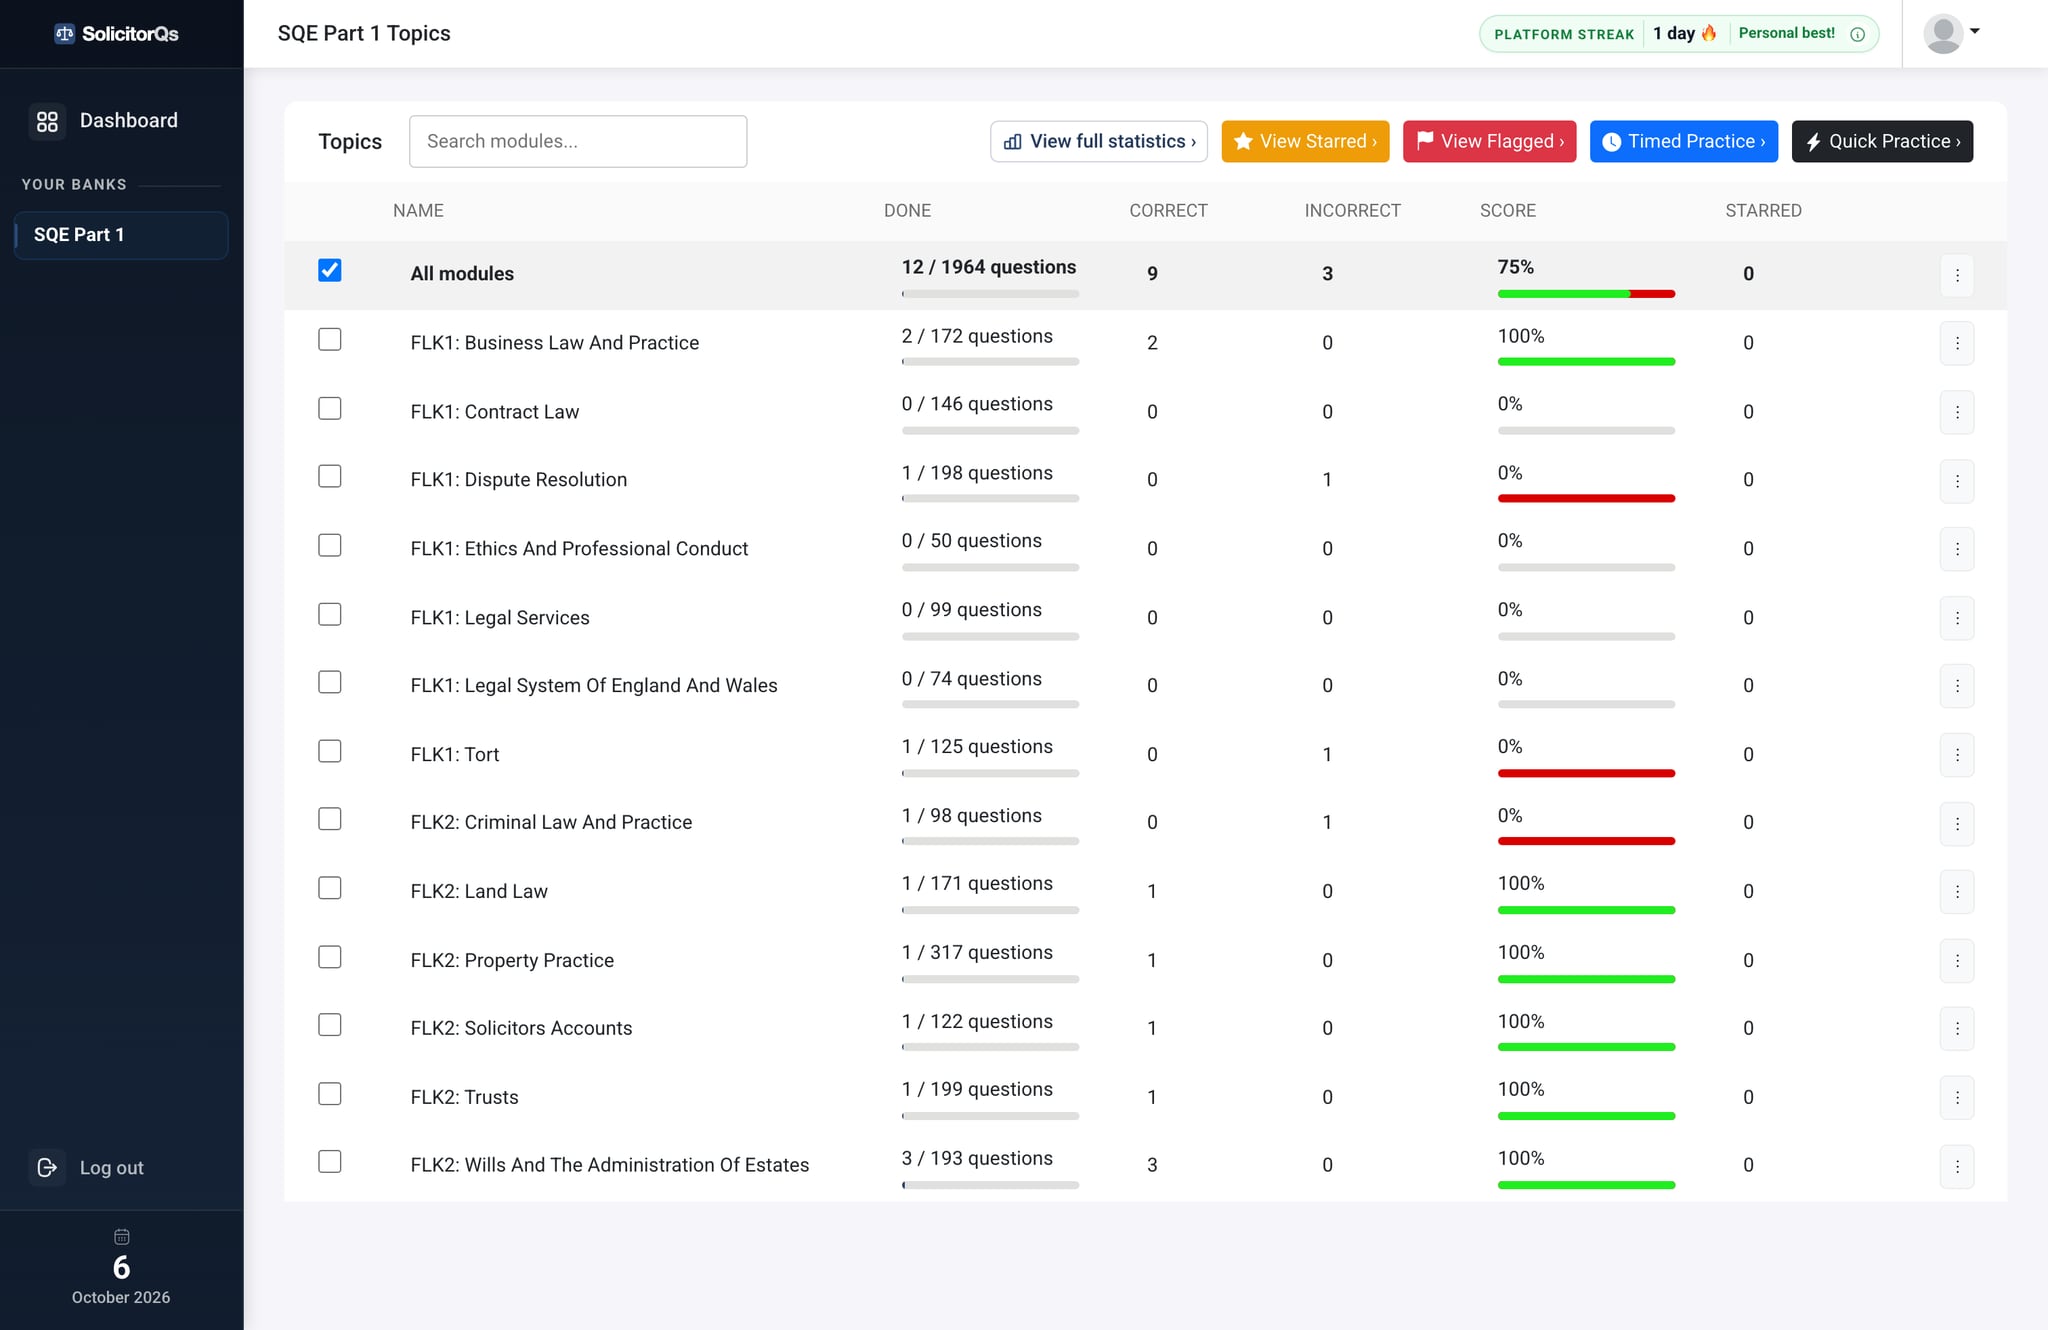The image size is (2048, 1330).
Task: Click the Dashboard grid icon
Action: coord(47,121)
